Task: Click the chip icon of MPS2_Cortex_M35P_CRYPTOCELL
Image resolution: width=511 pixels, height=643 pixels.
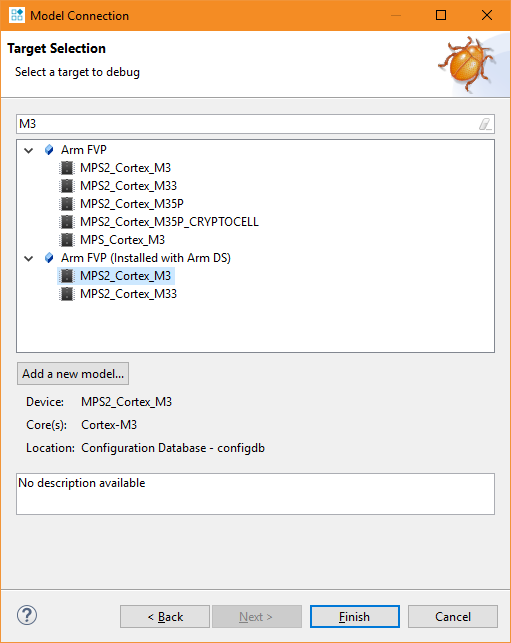Action: coord(67,221)
